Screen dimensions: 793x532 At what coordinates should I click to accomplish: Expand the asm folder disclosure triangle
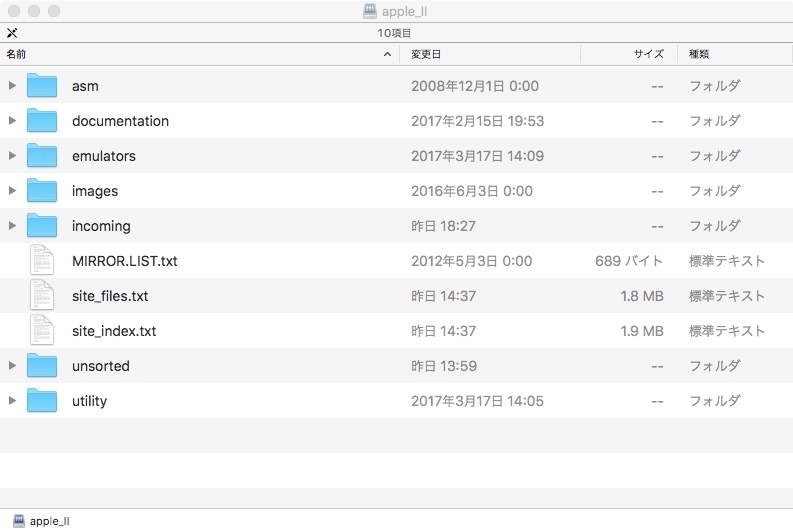coord(12,86)
